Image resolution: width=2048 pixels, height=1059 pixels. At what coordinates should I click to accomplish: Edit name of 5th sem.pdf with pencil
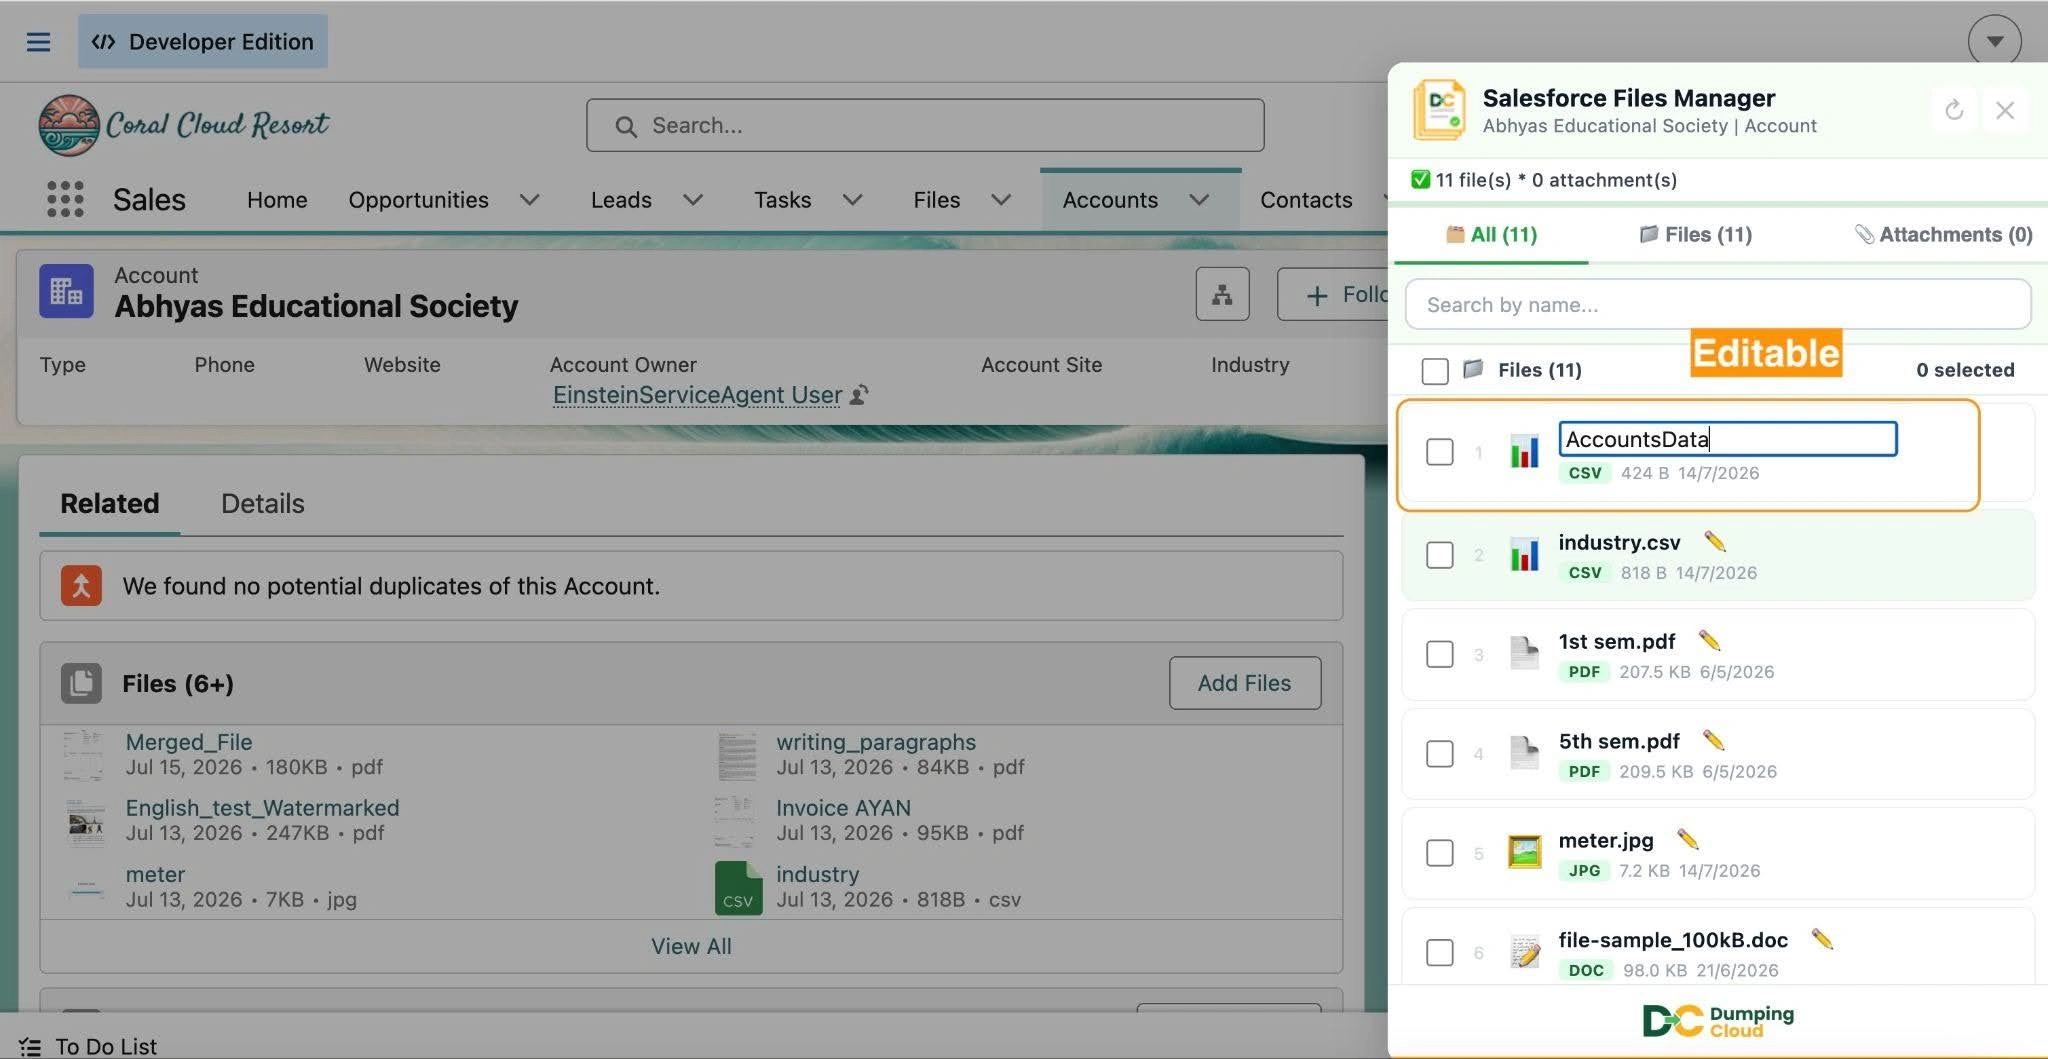1713,740
